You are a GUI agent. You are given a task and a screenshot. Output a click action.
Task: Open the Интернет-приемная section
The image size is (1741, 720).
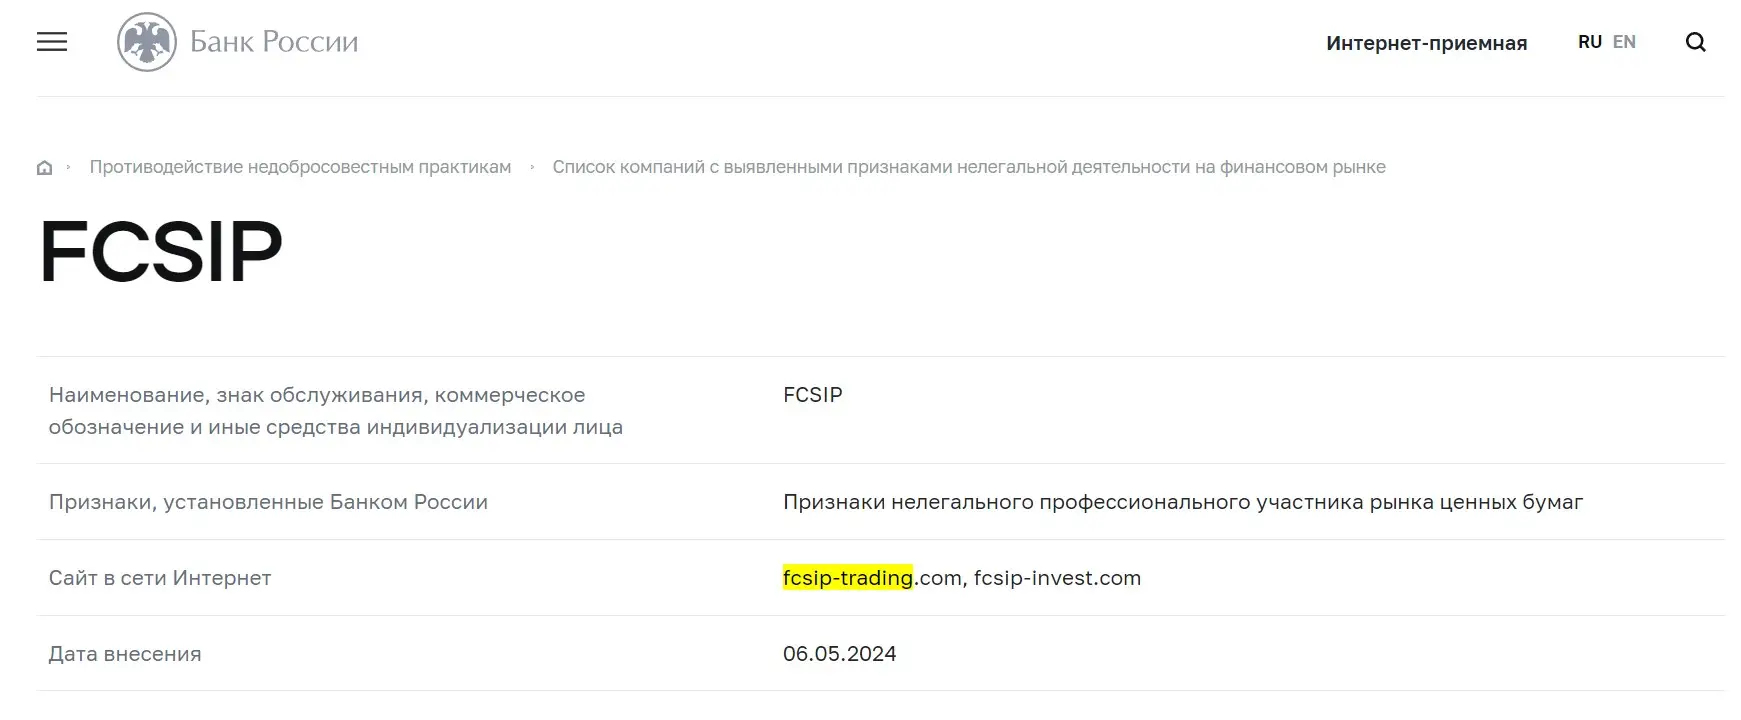click(x=1427, y=42)
